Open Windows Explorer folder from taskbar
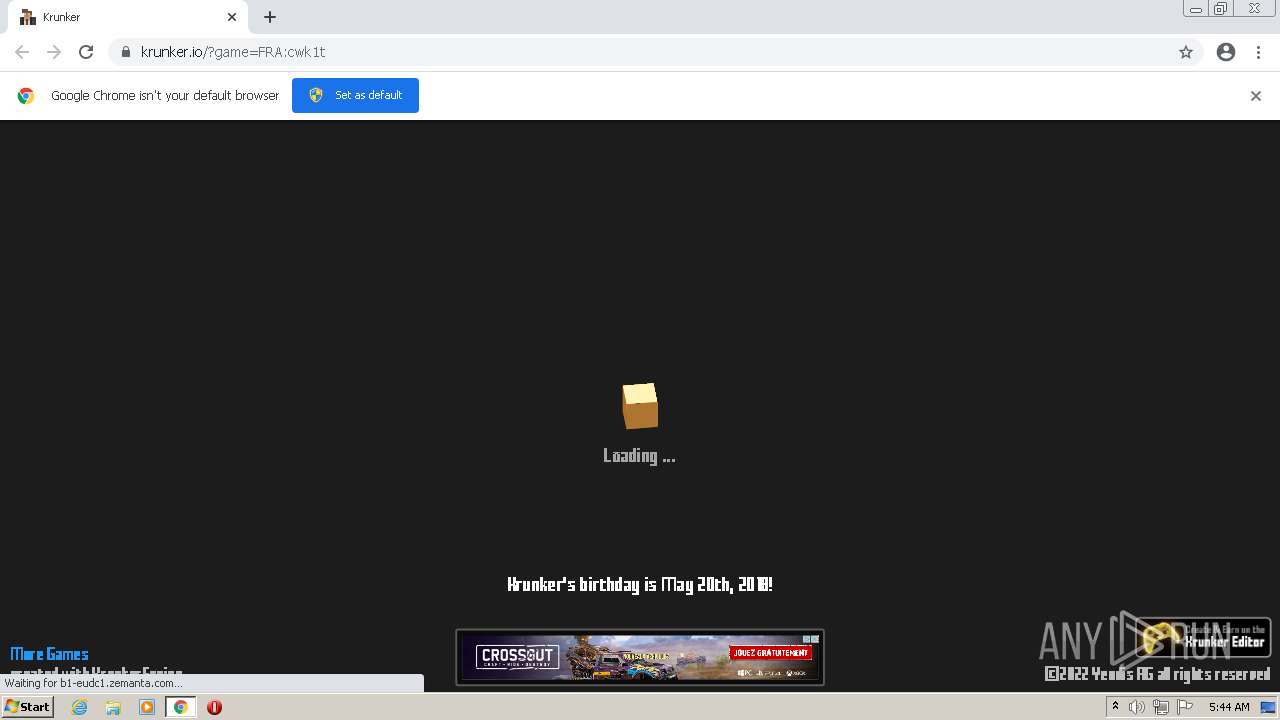The width and height of the screenshot is (1280, 720). [x=113, y=707]
